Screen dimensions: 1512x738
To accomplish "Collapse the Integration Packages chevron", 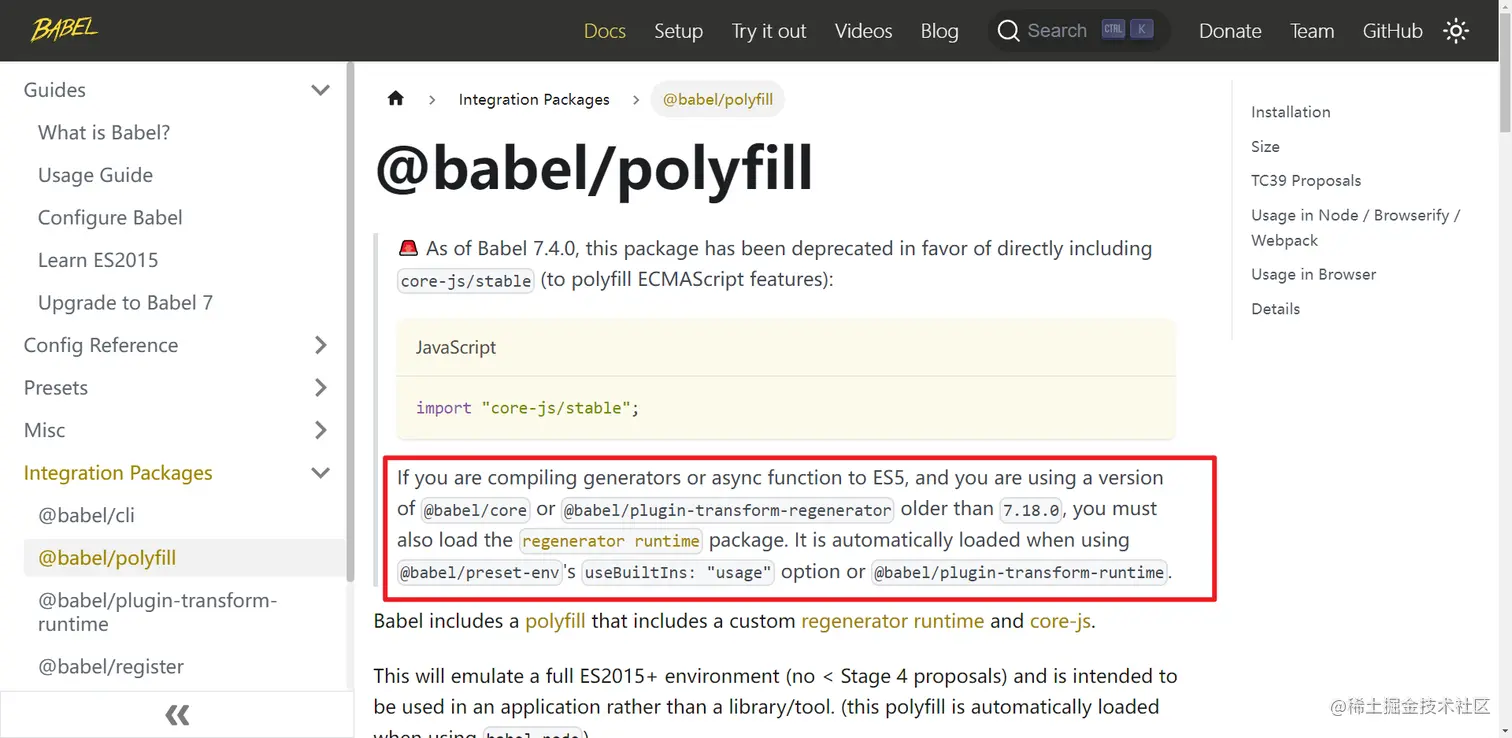I will pos(320,473).
